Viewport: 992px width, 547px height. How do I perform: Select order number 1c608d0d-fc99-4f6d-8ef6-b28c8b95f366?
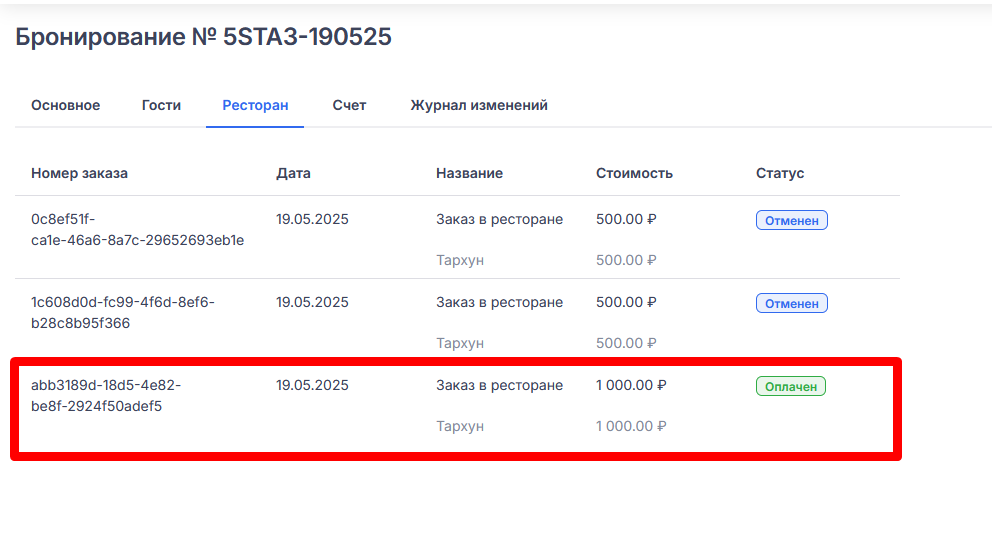[123, 312]
